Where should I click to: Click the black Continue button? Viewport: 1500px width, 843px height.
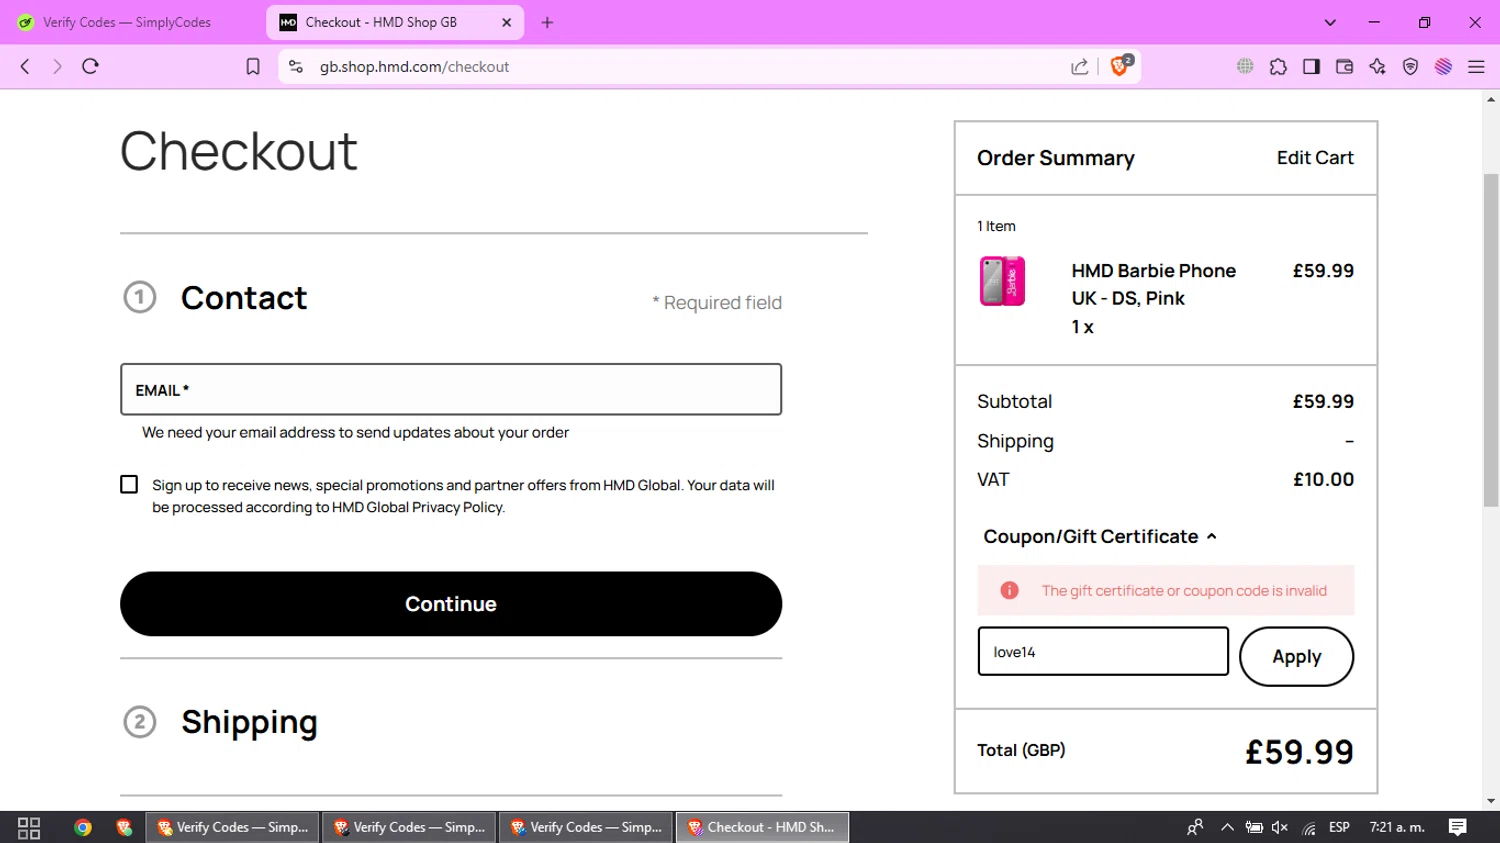pyautogui.click(x=451, y=604)
